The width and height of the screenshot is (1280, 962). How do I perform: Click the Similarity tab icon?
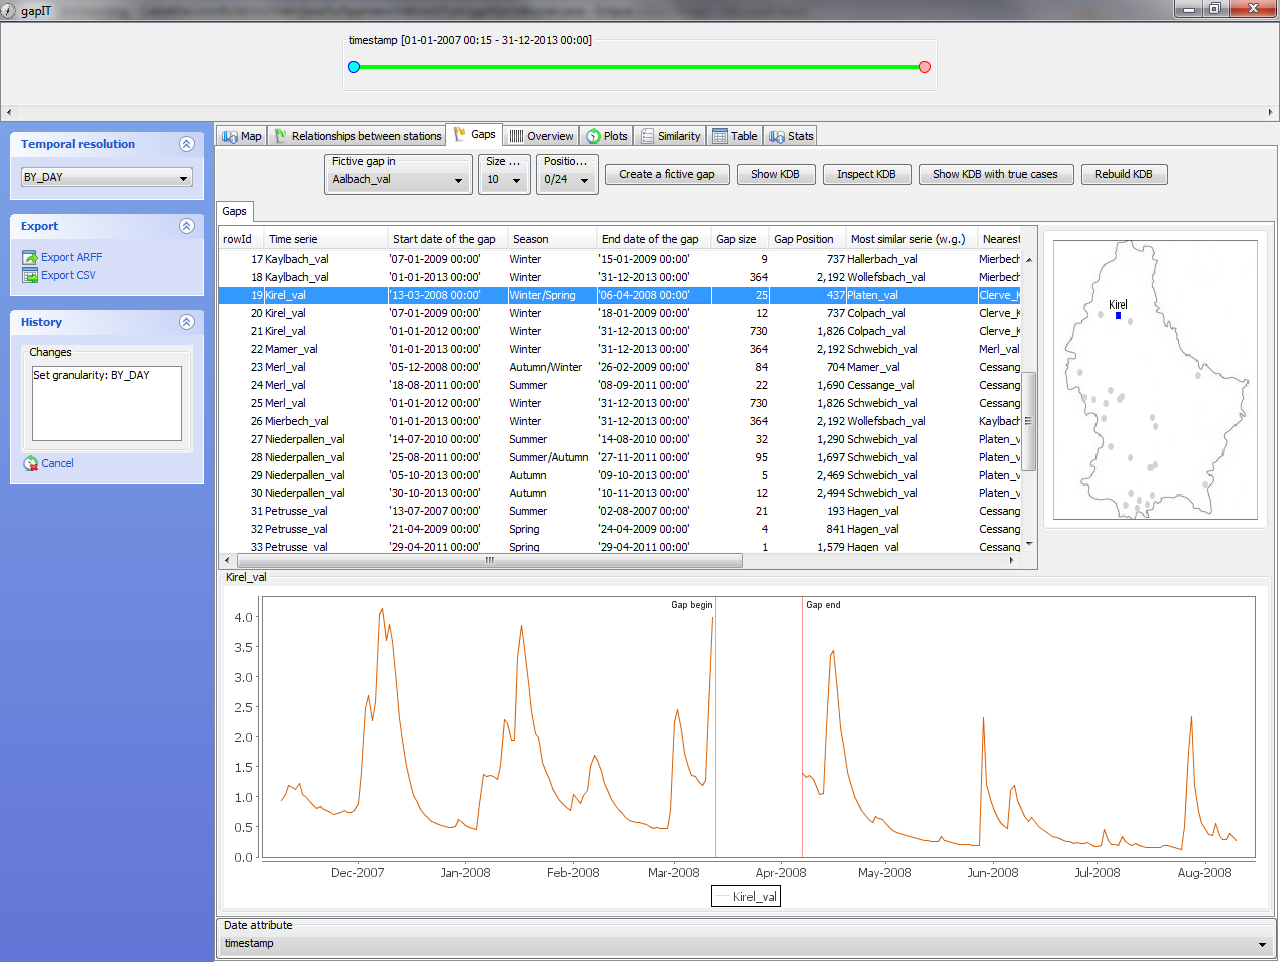[648, 136]
